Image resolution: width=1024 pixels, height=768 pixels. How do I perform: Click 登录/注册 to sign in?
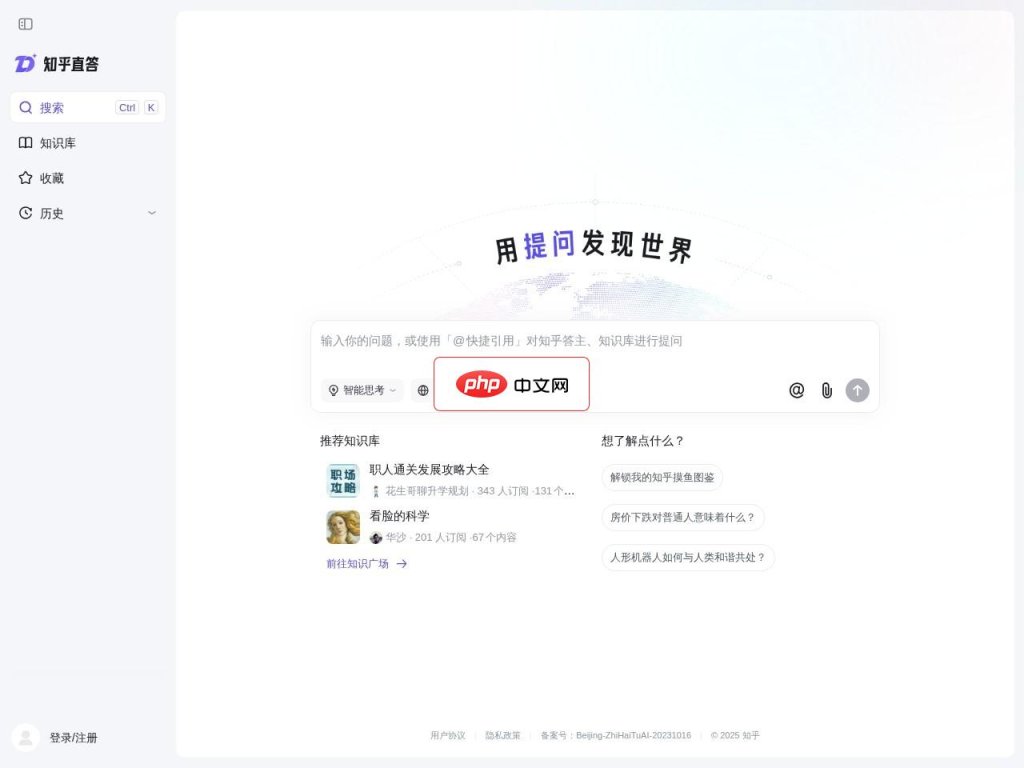pyautogui.click(x=73, y=738)
